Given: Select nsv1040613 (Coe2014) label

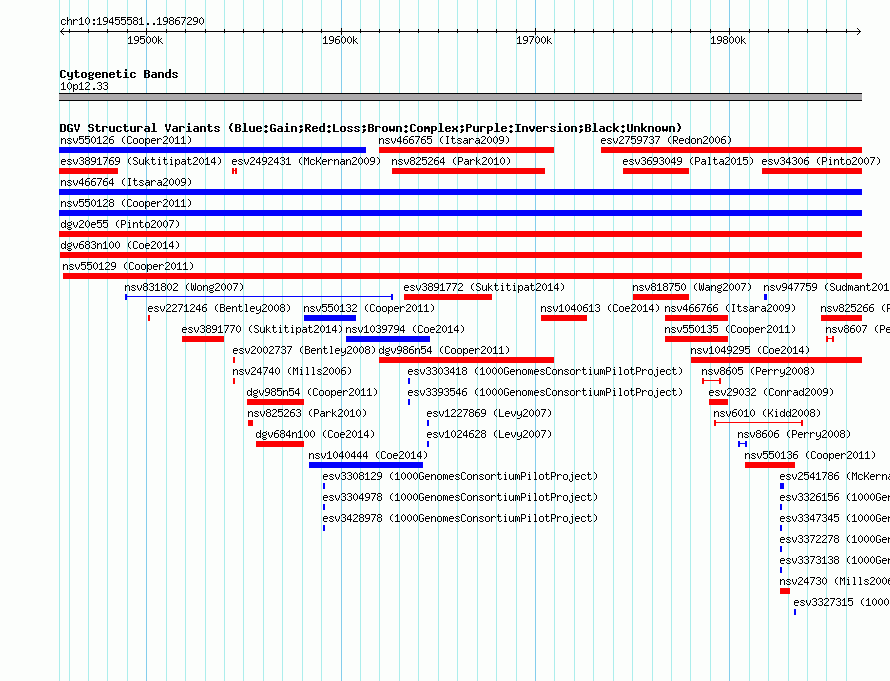Looking at the screenshot, I should pos(600,308).
